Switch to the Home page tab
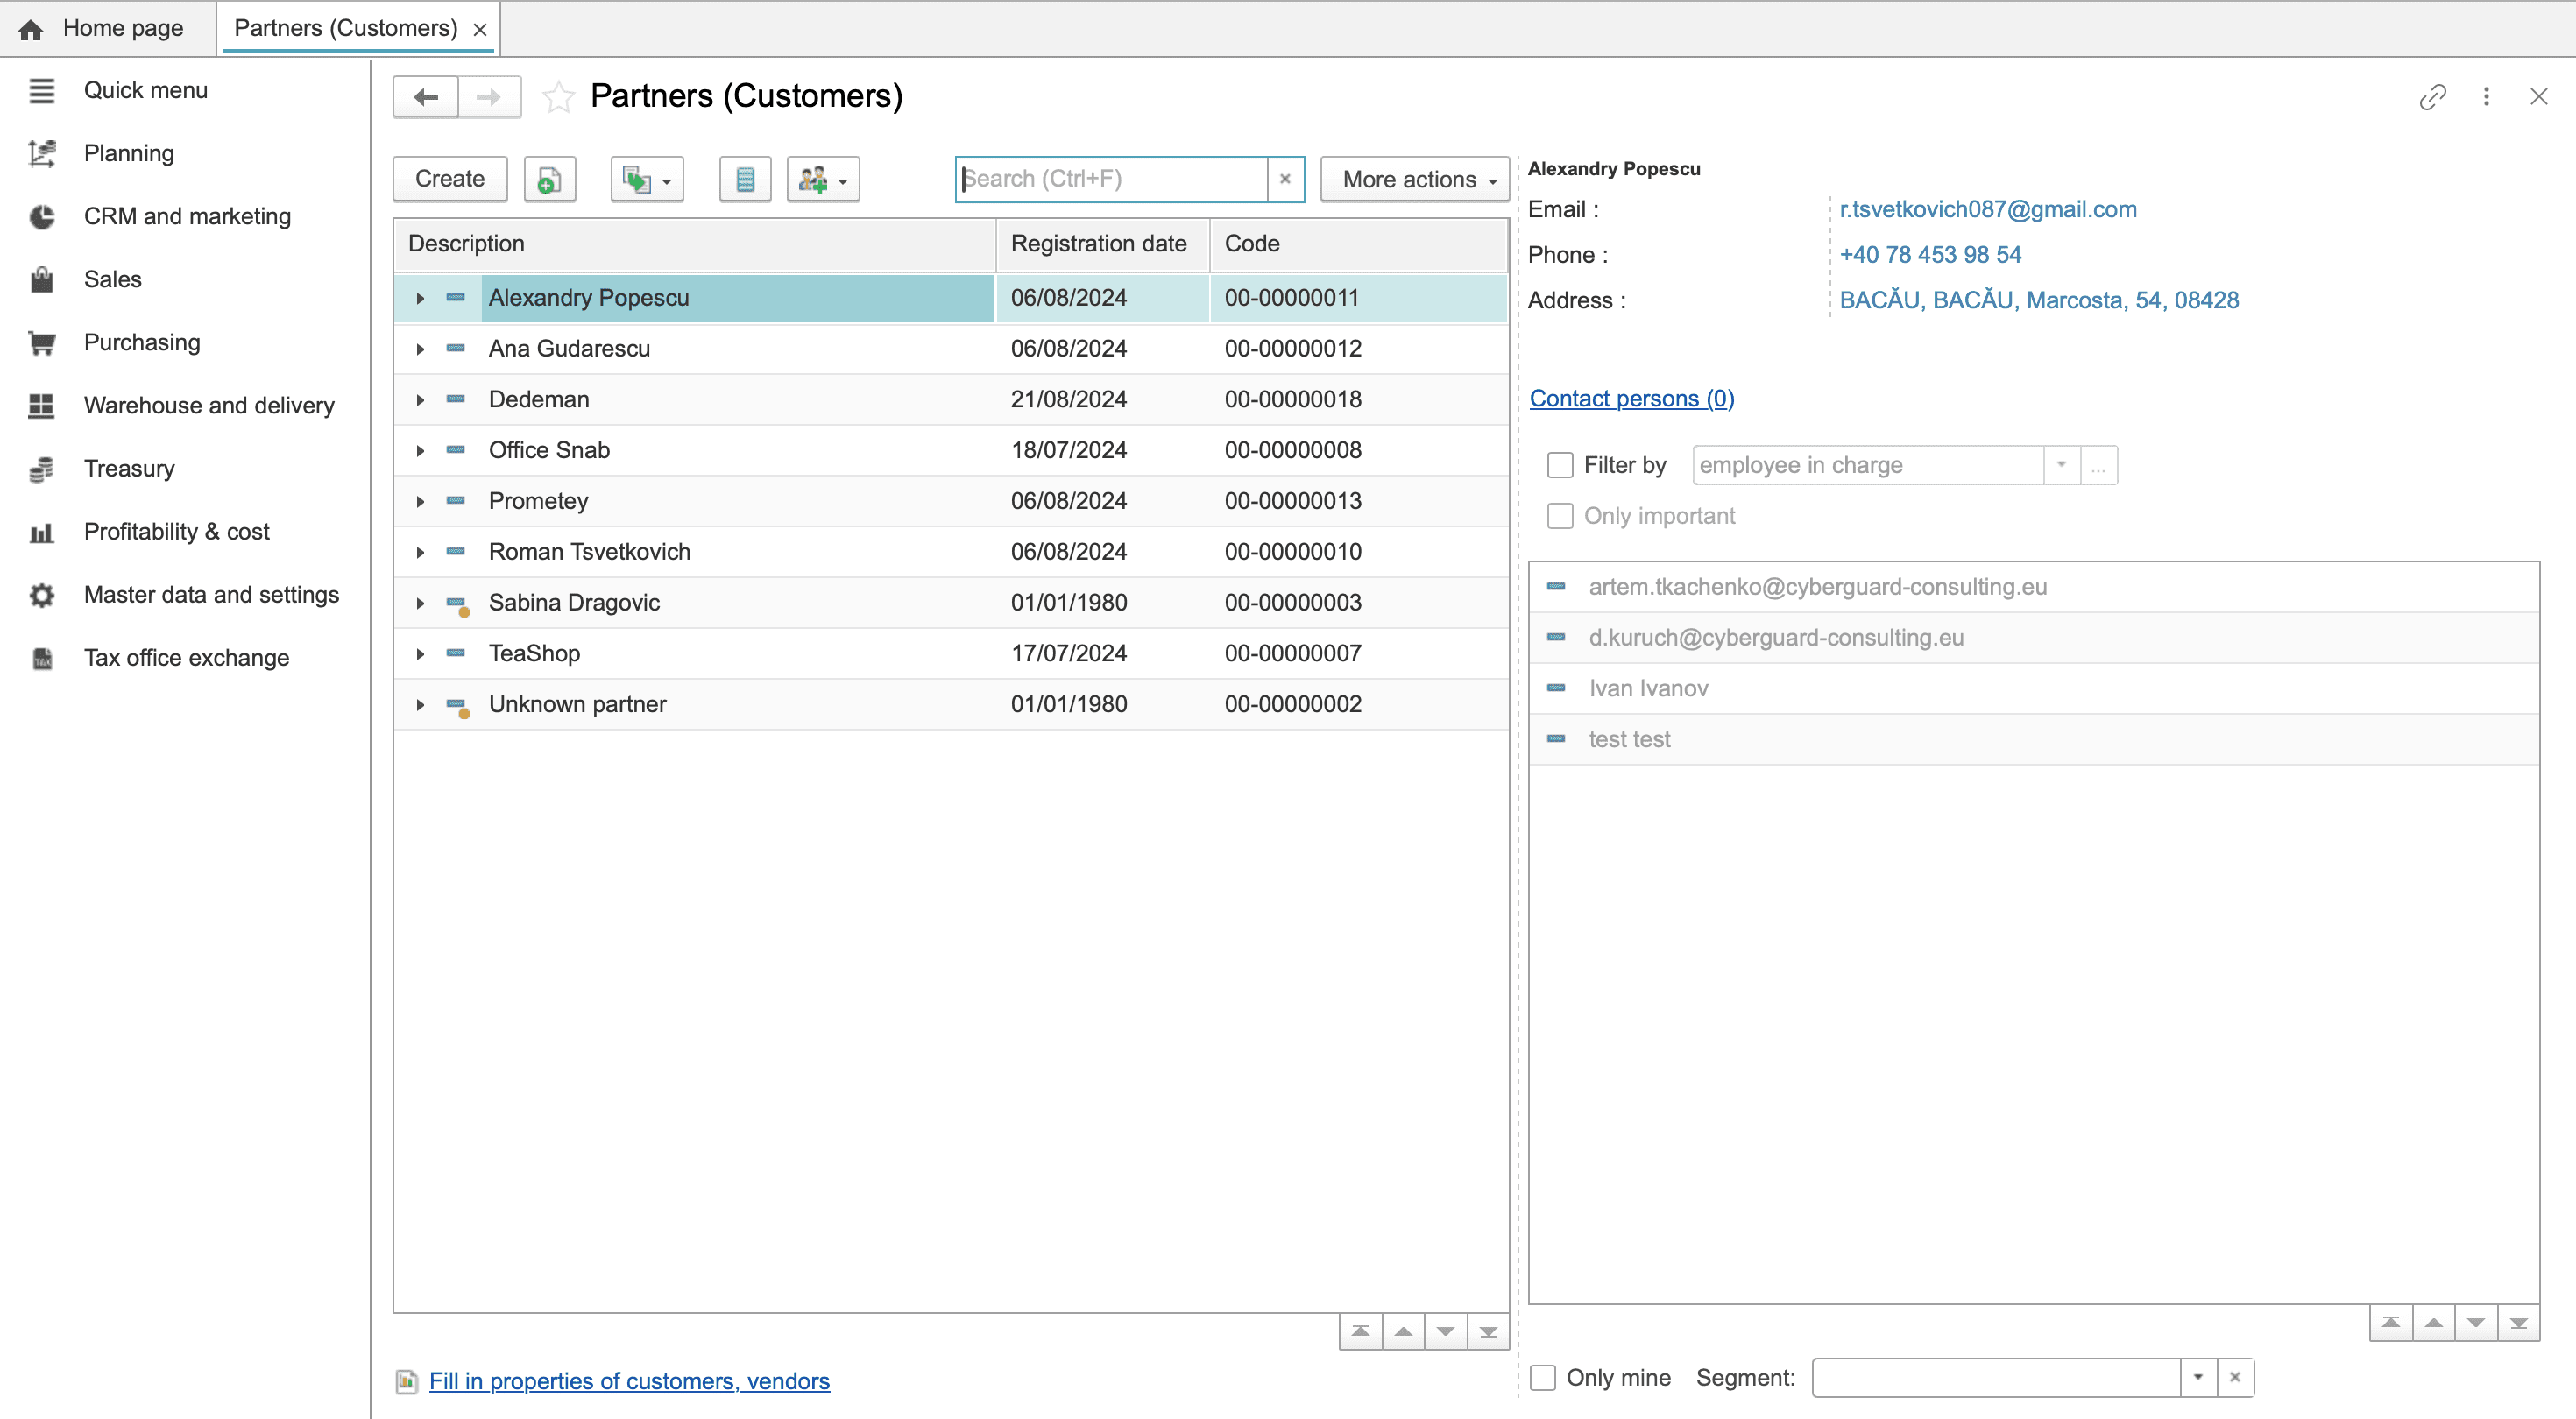This screenshot has width=2576, height=1419. (105, 28)
